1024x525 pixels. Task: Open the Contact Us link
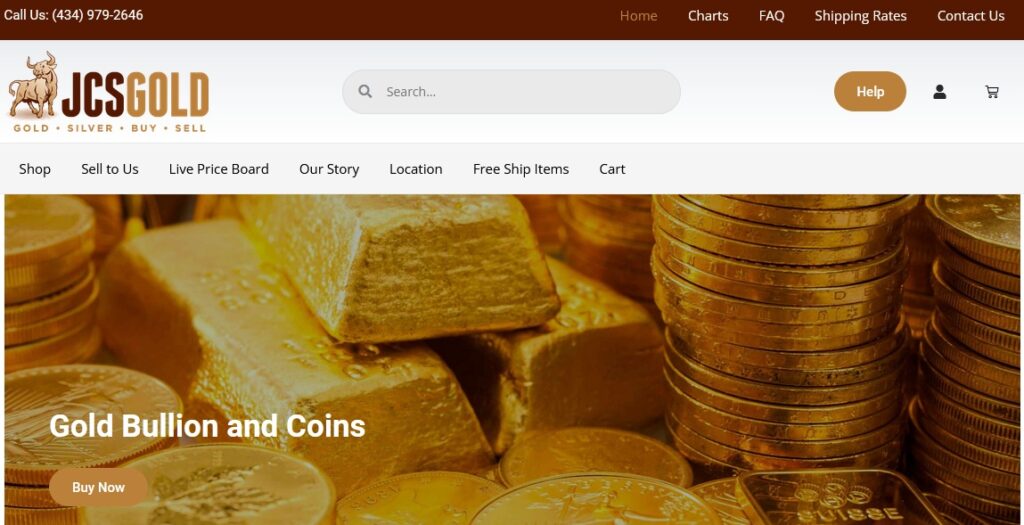tap(970, 16)
